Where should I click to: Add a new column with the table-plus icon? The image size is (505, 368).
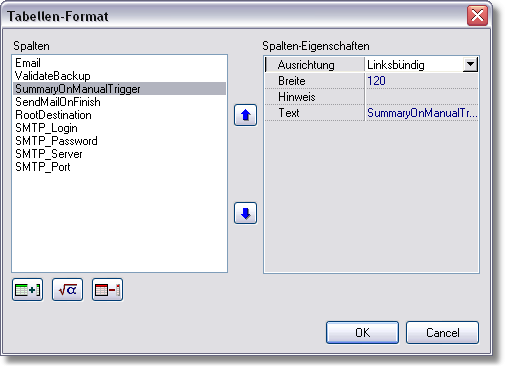tap(27, 290)
